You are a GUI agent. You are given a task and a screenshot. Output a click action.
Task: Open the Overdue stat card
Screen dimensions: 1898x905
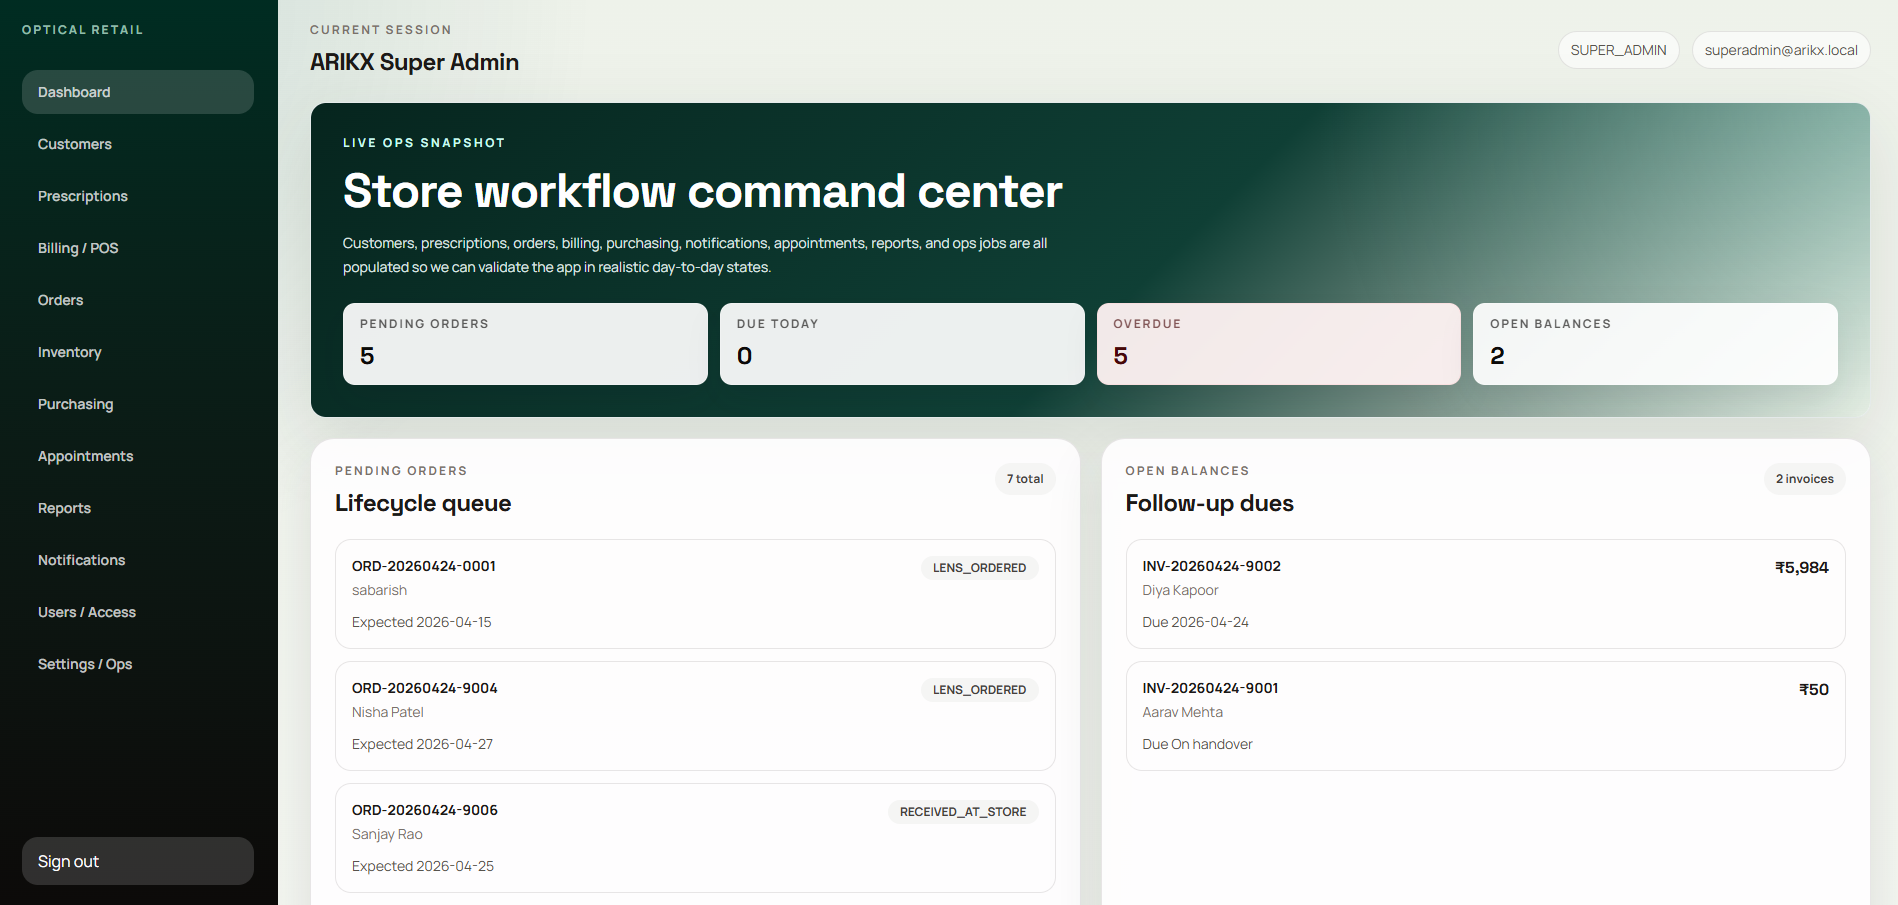point(1278,344)
